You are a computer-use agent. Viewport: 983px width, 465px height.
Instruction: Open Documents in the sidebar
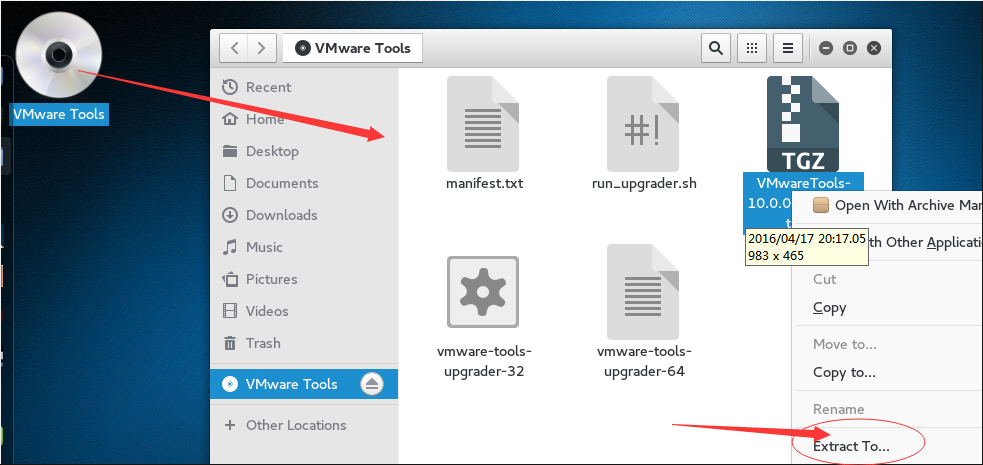(x=304, y=183)
